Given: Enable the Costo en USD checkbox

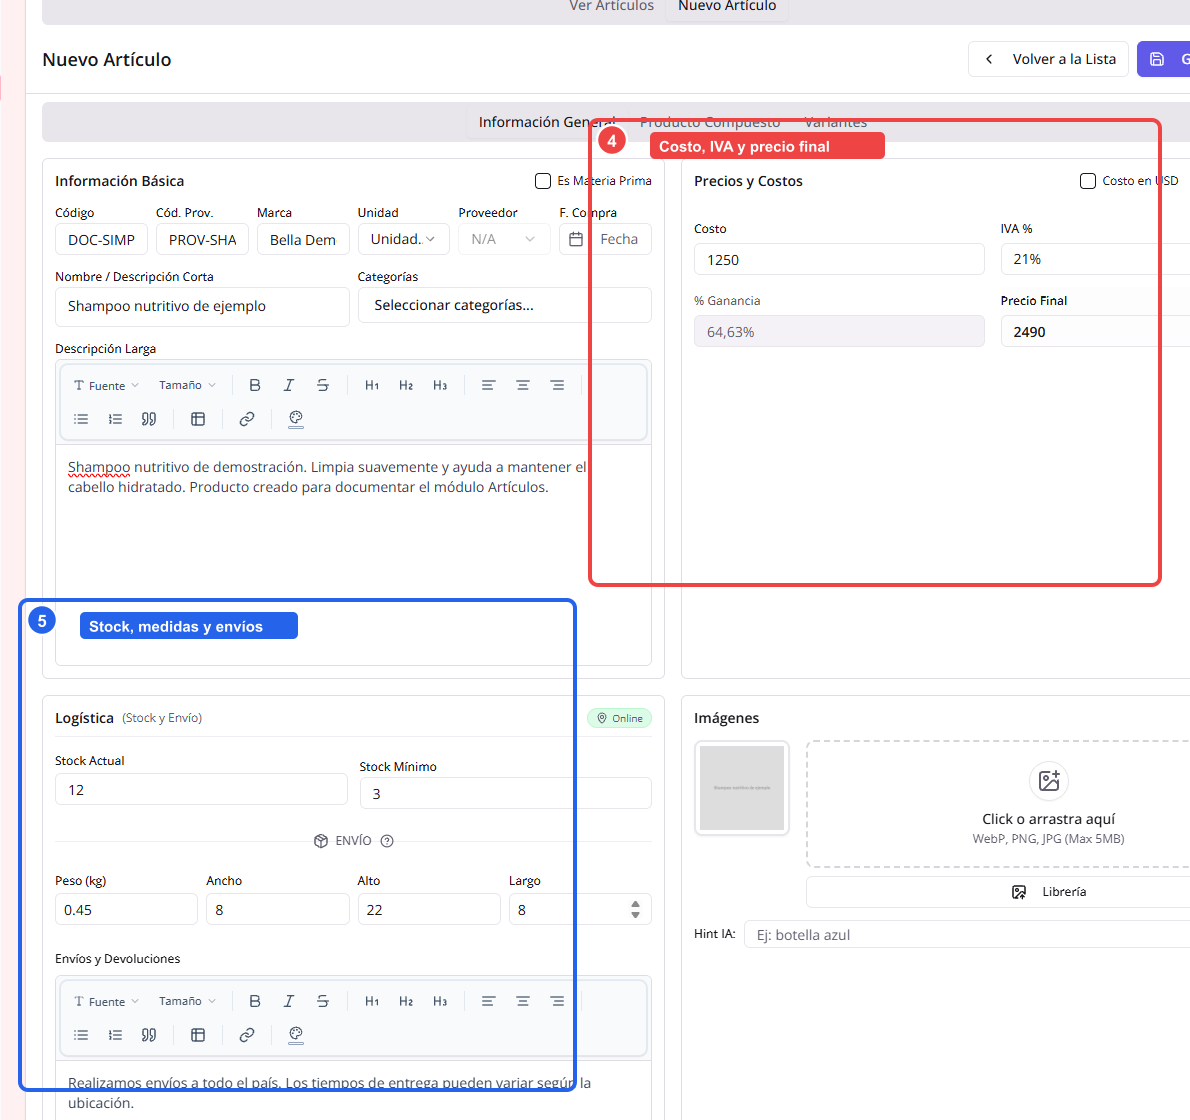Looking at the screenshot, I should click(1088, 181).
